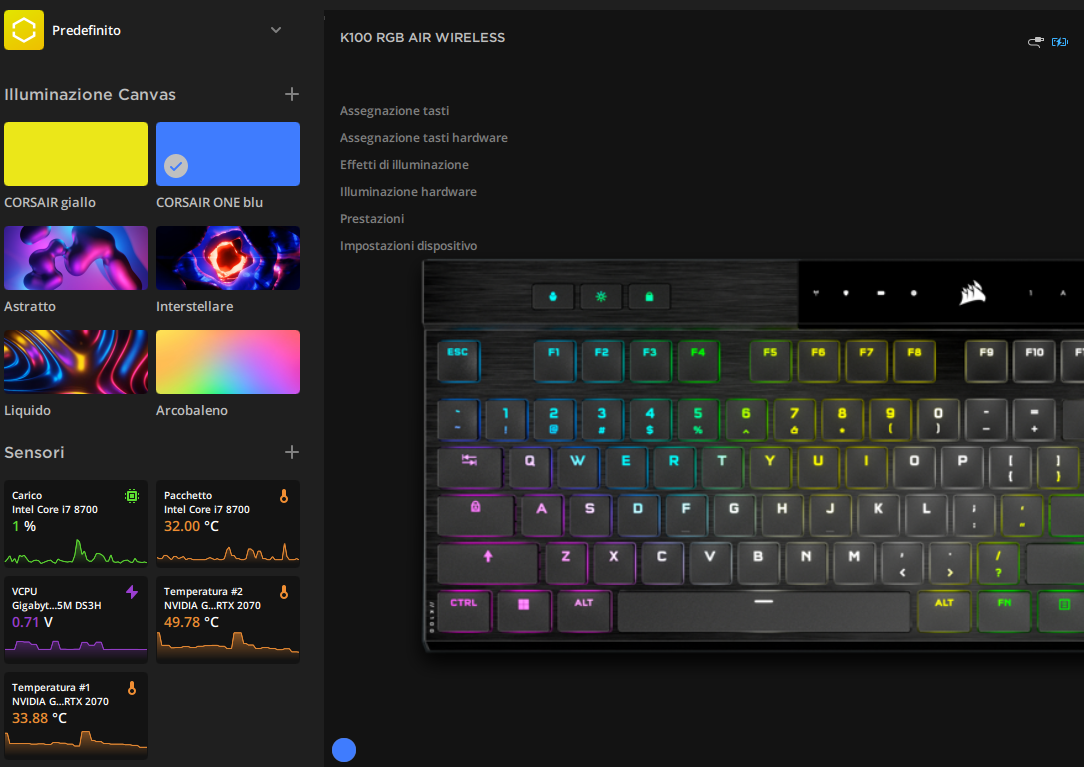Click the lightning bolt icon on VCPU sensor
The image size is (1084, 767).
[132, 592]
